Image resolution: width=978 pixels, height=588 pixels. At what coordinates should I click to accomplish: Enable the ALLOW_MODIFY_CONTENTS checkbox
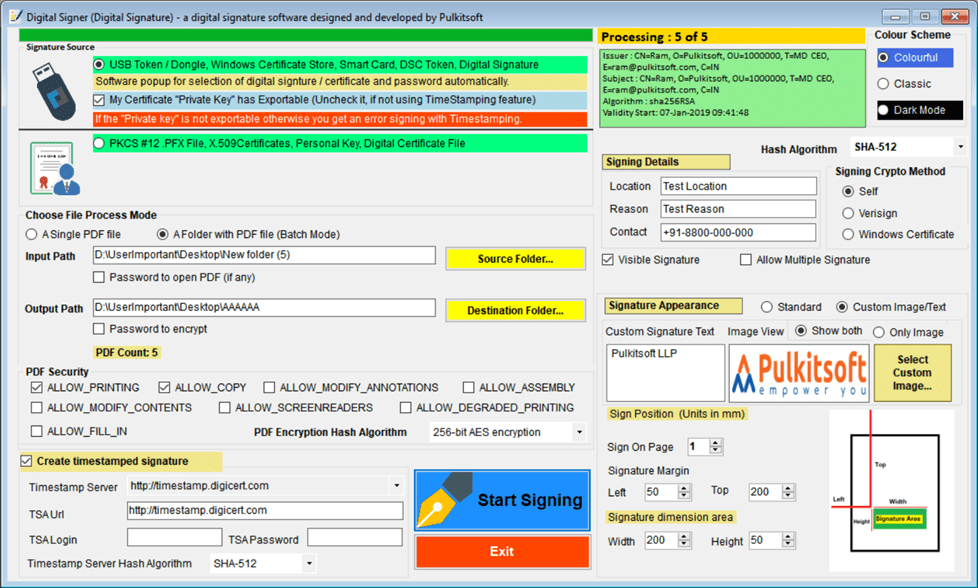click(37, 408)
